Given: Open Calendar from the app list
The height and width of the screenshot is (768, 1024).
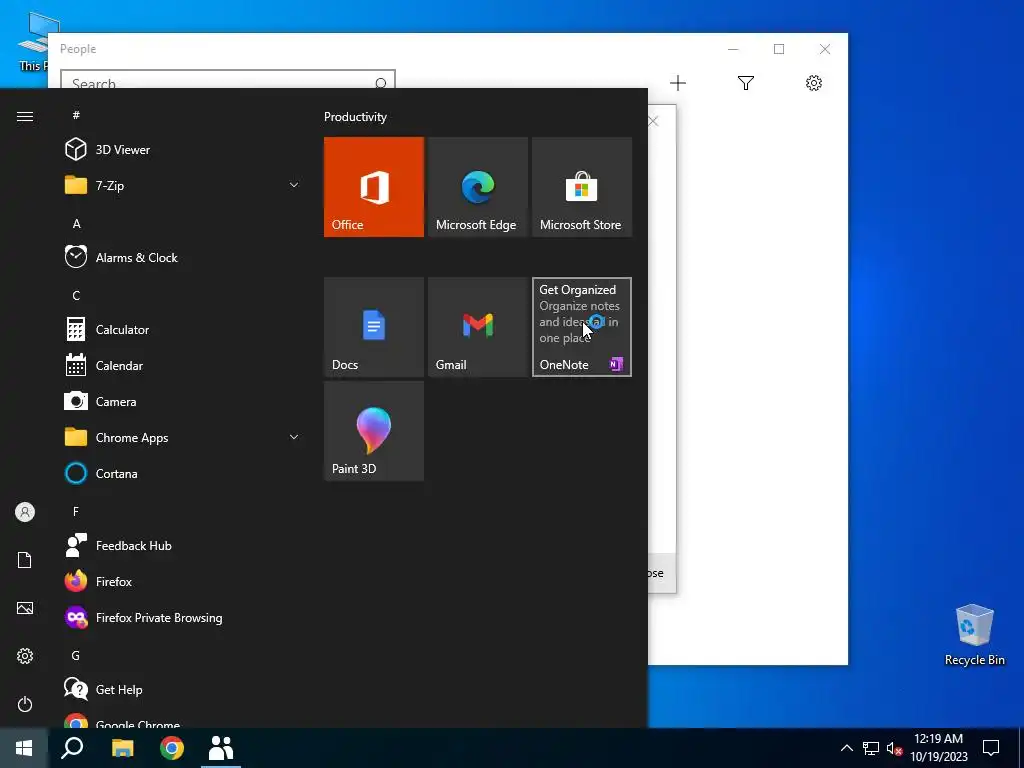Looking at the screenshot, I should click(183, 365).
